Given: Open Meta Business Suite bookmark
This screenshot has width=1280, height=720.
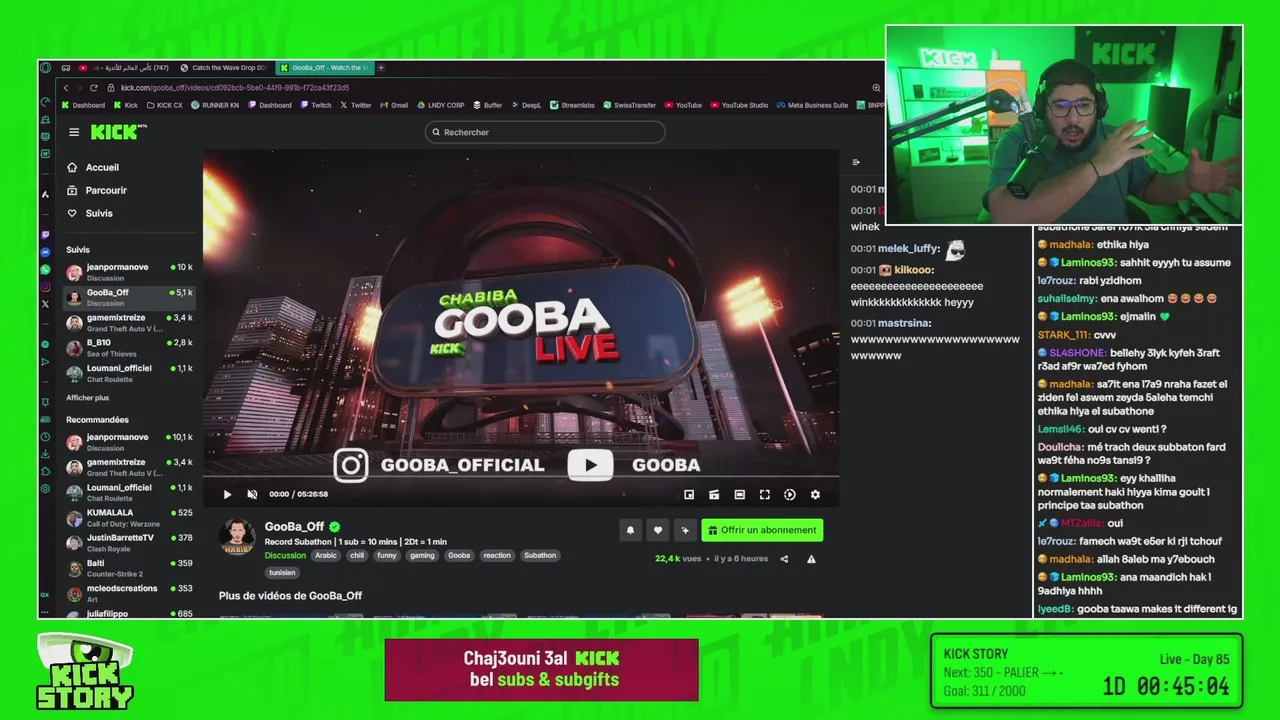Looking at the screenshot, I should pyautogui.click(x=812, y=105).
